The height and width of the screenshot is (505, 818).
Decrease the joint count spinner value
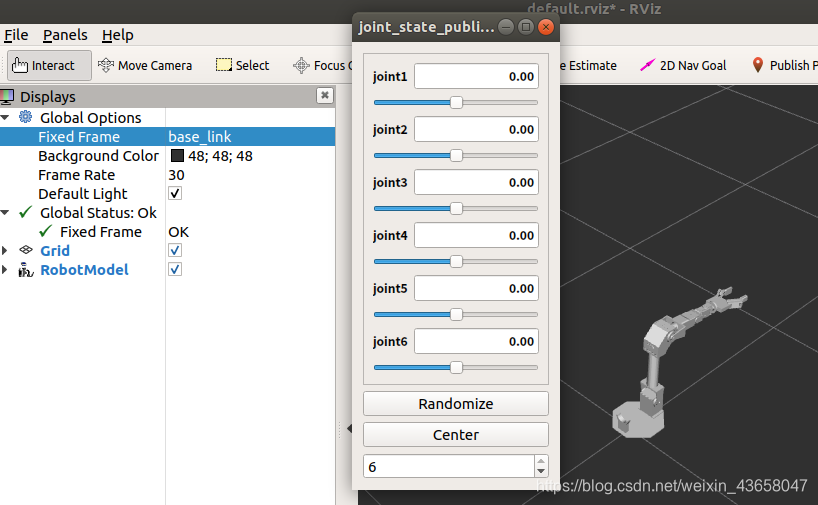click(x=541, y=472)
